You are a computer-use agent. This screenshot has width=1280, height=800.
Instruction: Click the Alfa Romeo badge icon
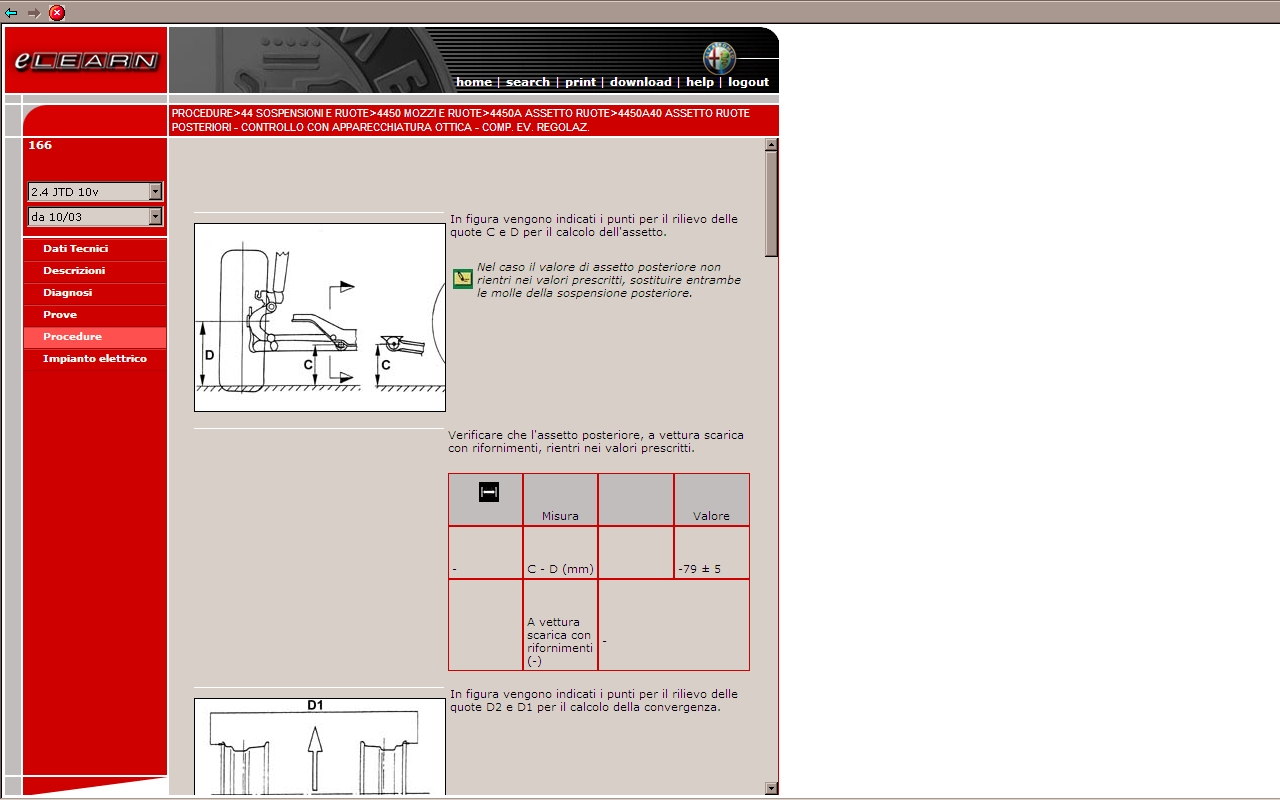coord(718,58)
